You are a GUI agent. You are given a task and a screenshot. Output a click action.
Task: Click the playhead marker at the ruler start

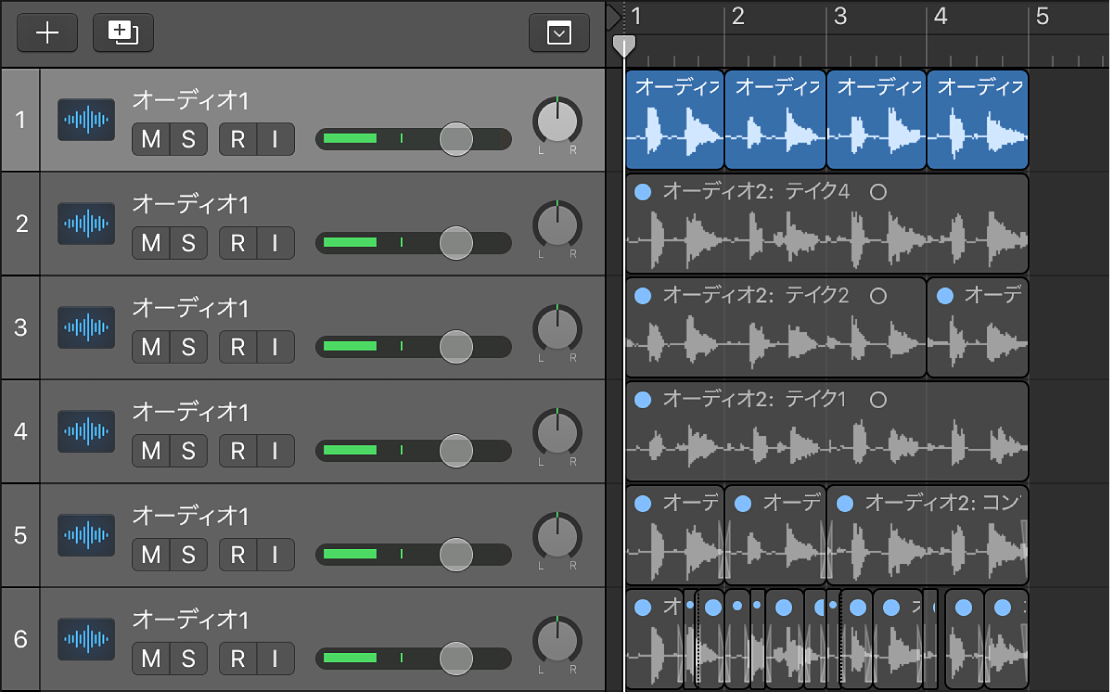coord(623,46)
